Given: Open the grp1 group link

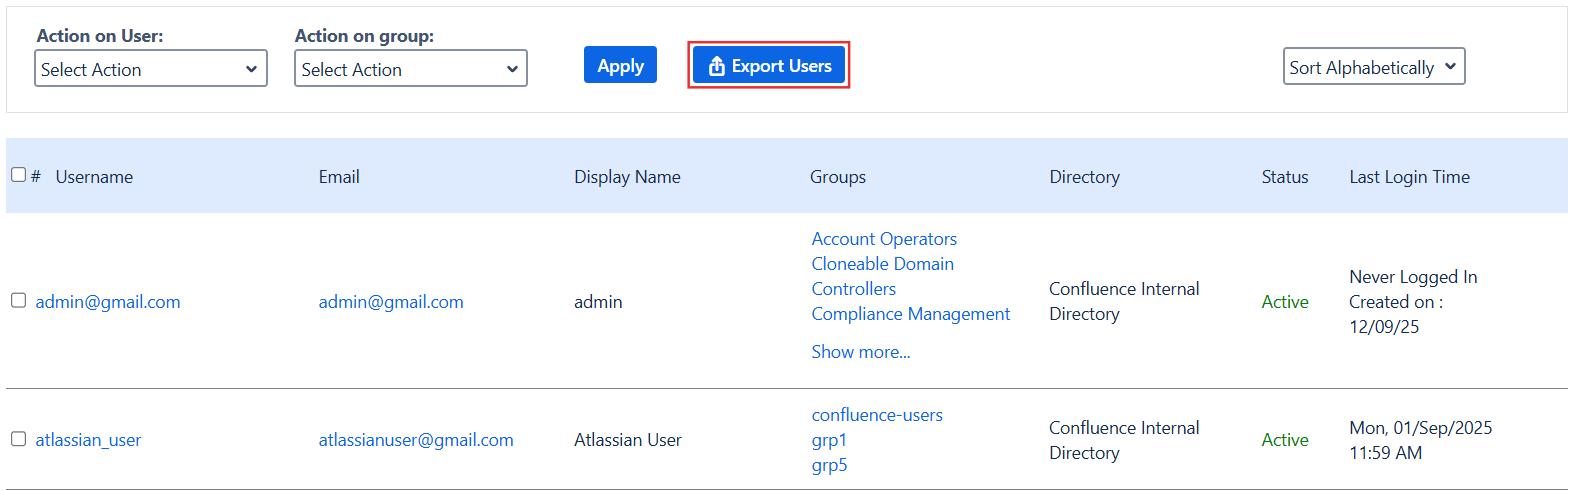Looking at the screenshot, I should (x=829, y=440).
